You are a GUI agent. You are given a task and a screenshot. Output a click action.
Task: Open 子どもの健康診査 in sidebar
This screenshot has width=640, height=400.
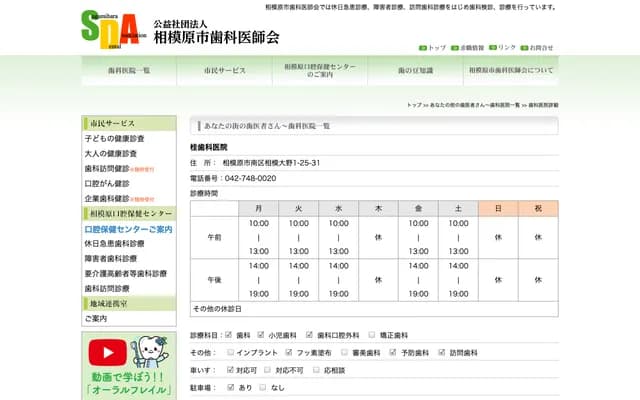(114, 139)
